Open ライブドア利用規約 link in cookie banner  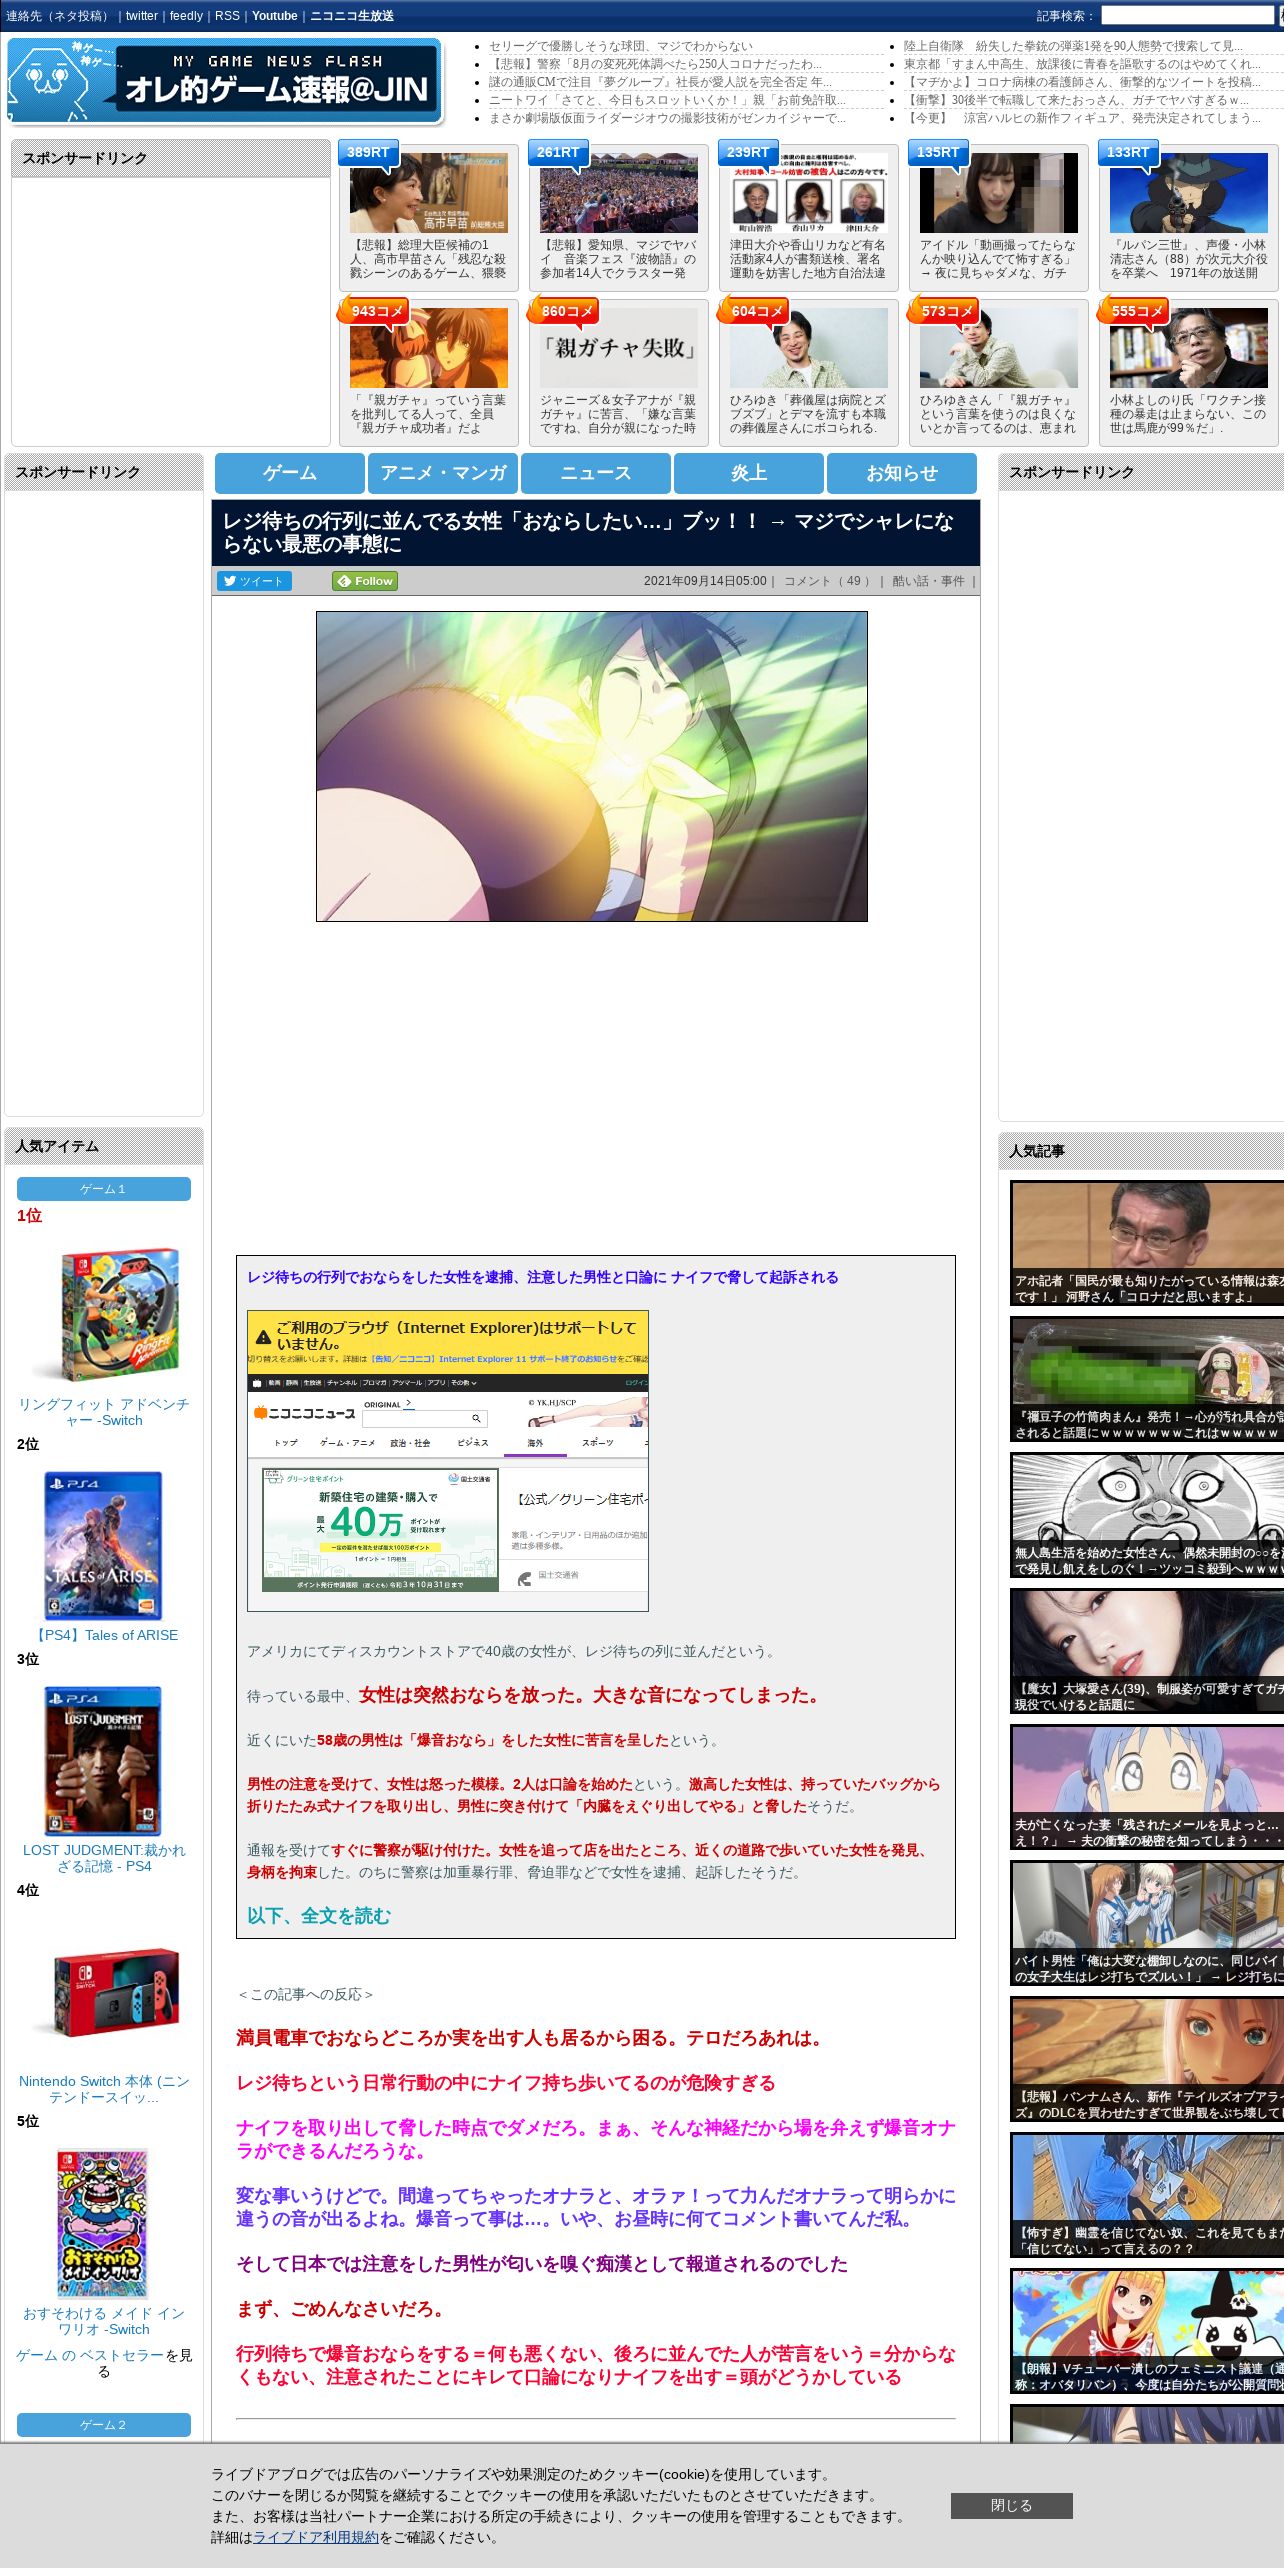(316, 2537)
